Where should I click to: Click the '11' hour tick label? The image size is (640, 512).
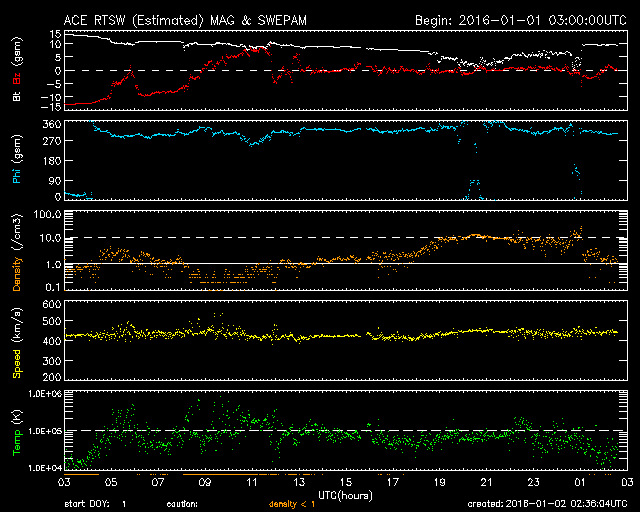tap(252, 482)
